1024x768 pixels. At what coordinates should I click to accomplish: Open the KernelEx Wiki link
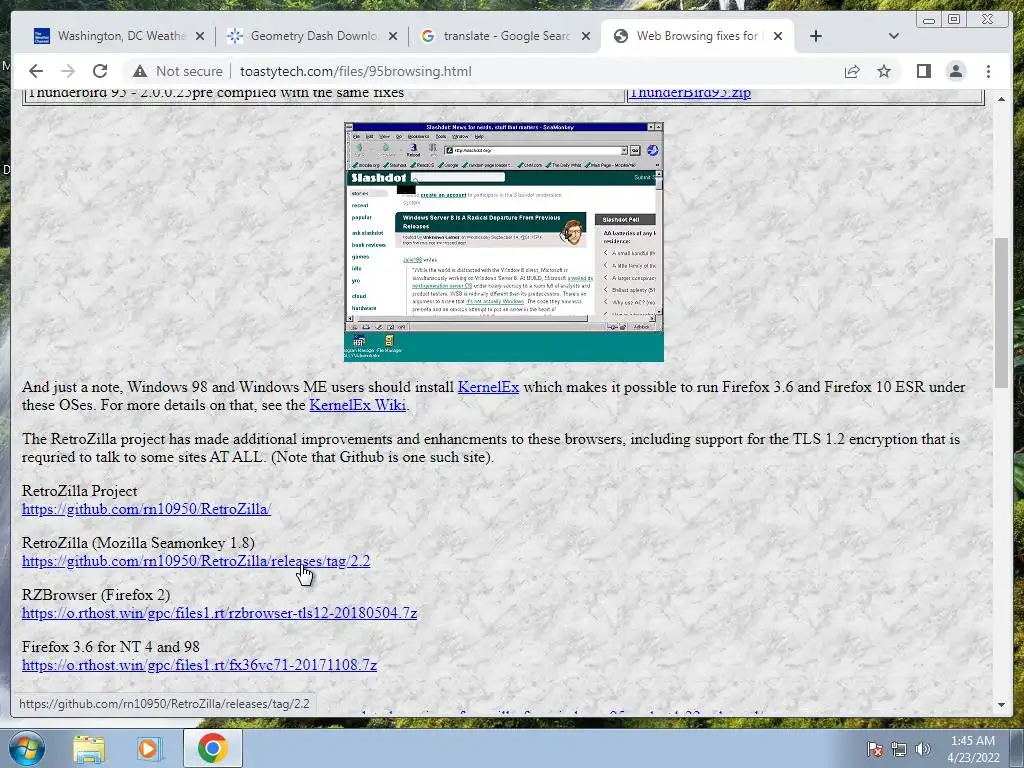pos(357,405)
